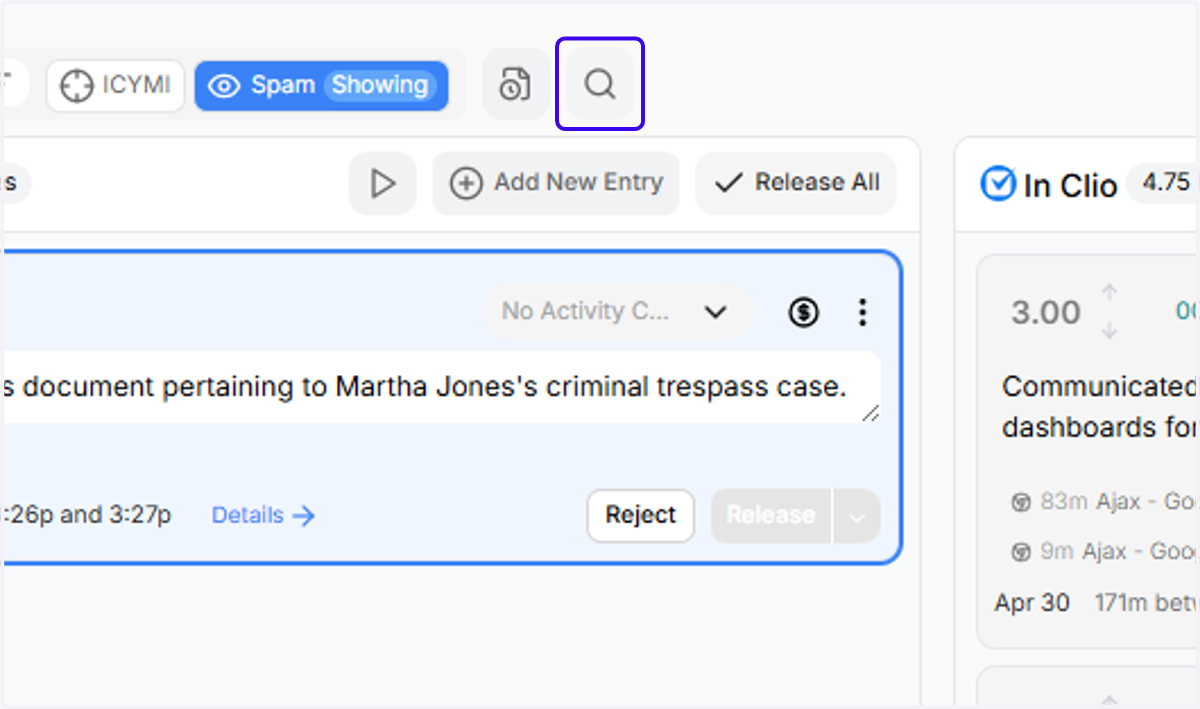1200x709 pixels.
Task: Click the dollar sign billable icon
Action: pyautogui.click(x=803, y=312)
